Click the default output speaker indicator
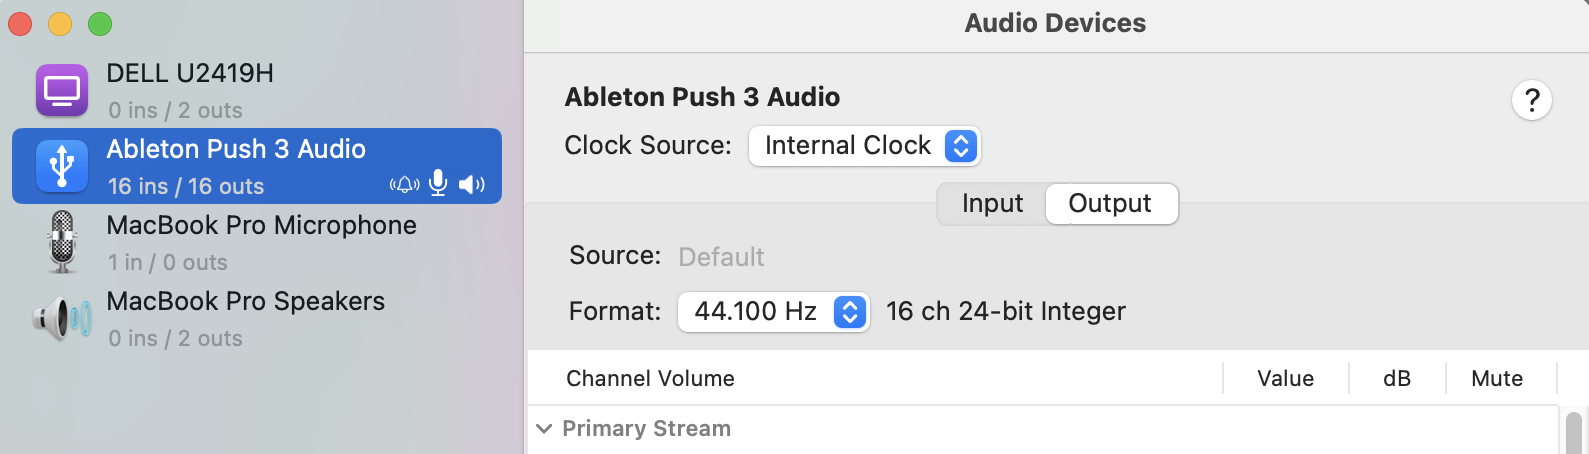1589x454 pixels. click(x=471, y=184)
